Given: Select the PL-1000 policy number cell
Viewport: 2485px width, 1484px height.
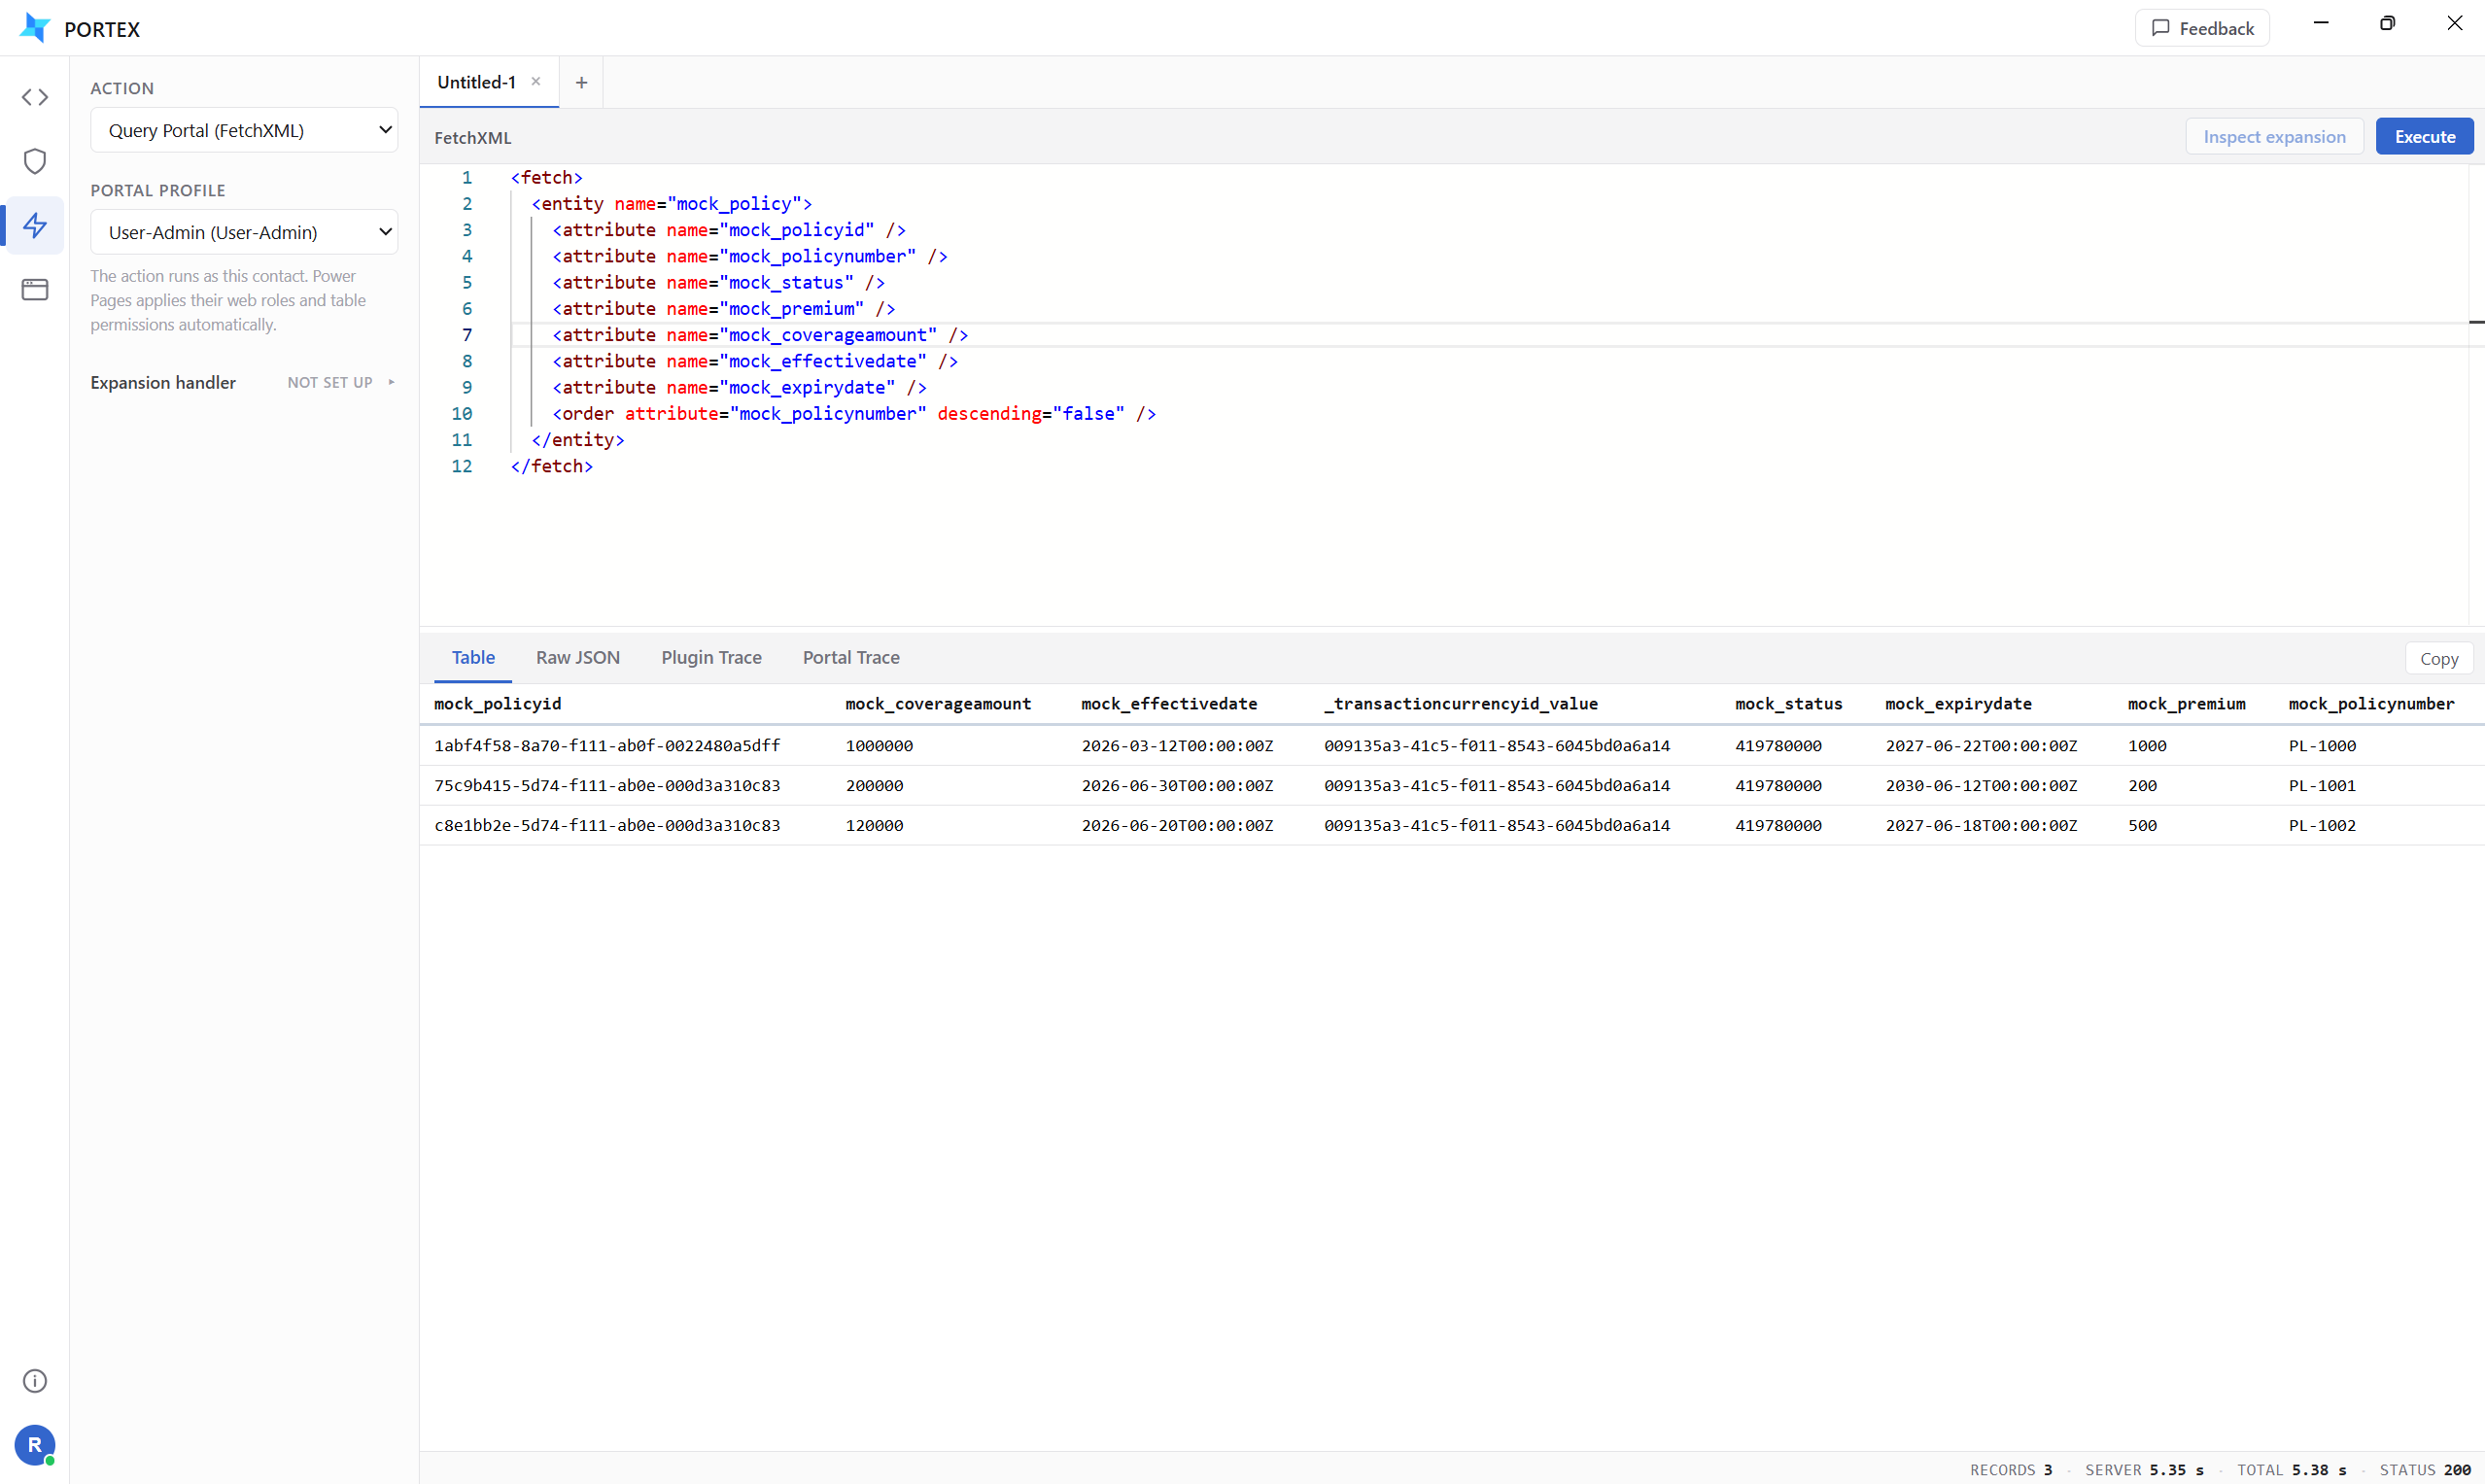Looking at the screenshot, I should point(2322,745).
